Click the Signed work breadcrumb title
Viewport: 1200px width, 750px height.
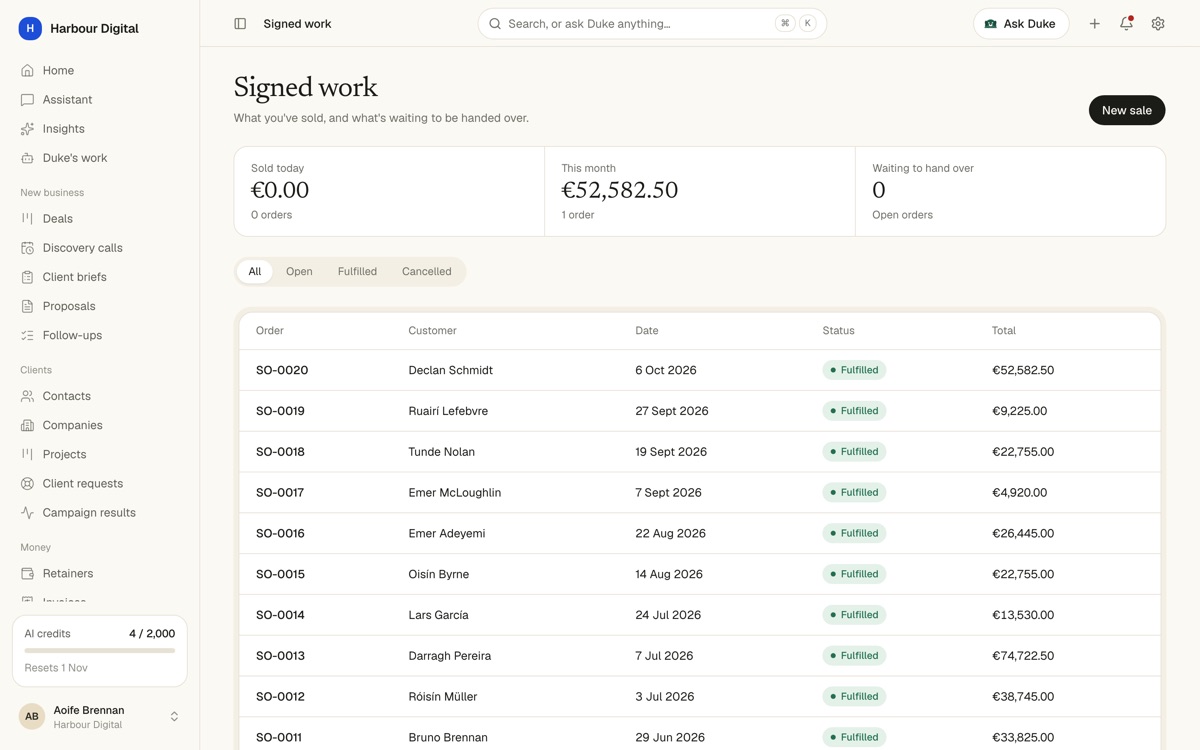297,24
